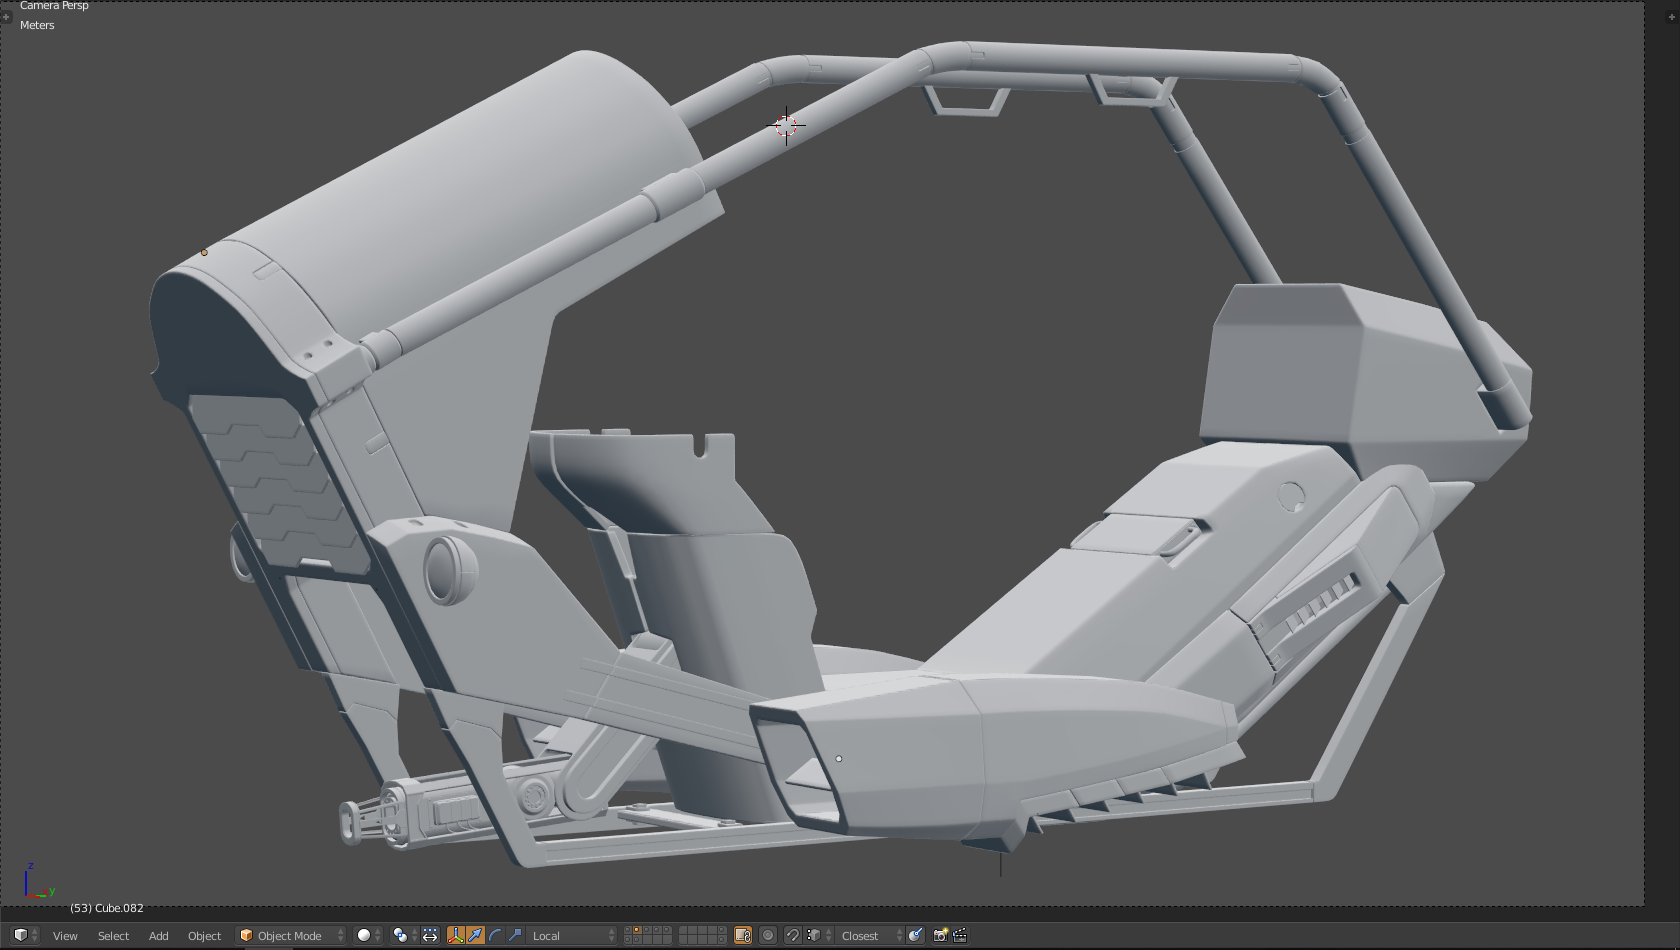The height and width of the screenshot is (950, 1680).
Task: Toggle layer 3 visibility button
Action: pyautogui.click(x=647, y=931)
